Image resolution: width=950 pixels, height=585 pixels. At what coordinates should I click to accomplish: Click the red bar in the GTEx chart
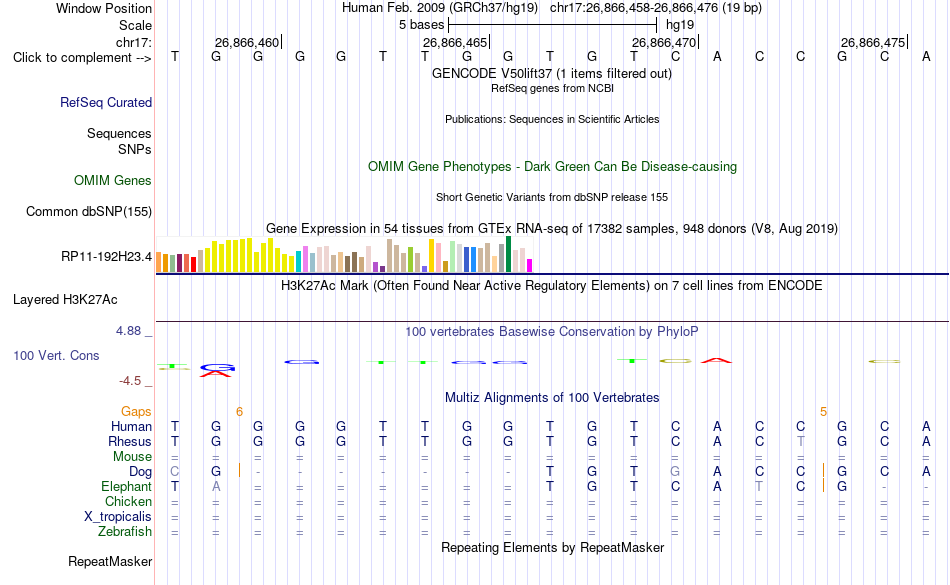(x=193, y=265)
